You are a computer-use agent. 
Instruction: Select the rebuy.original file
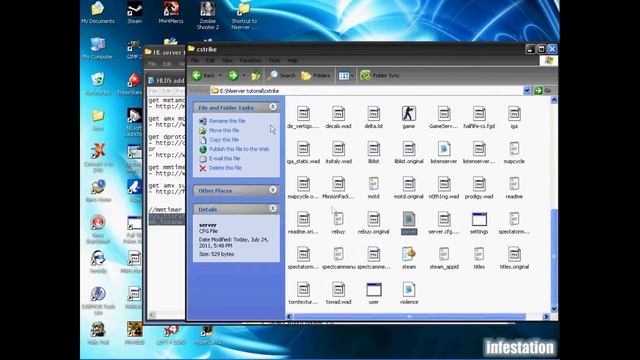373,223
